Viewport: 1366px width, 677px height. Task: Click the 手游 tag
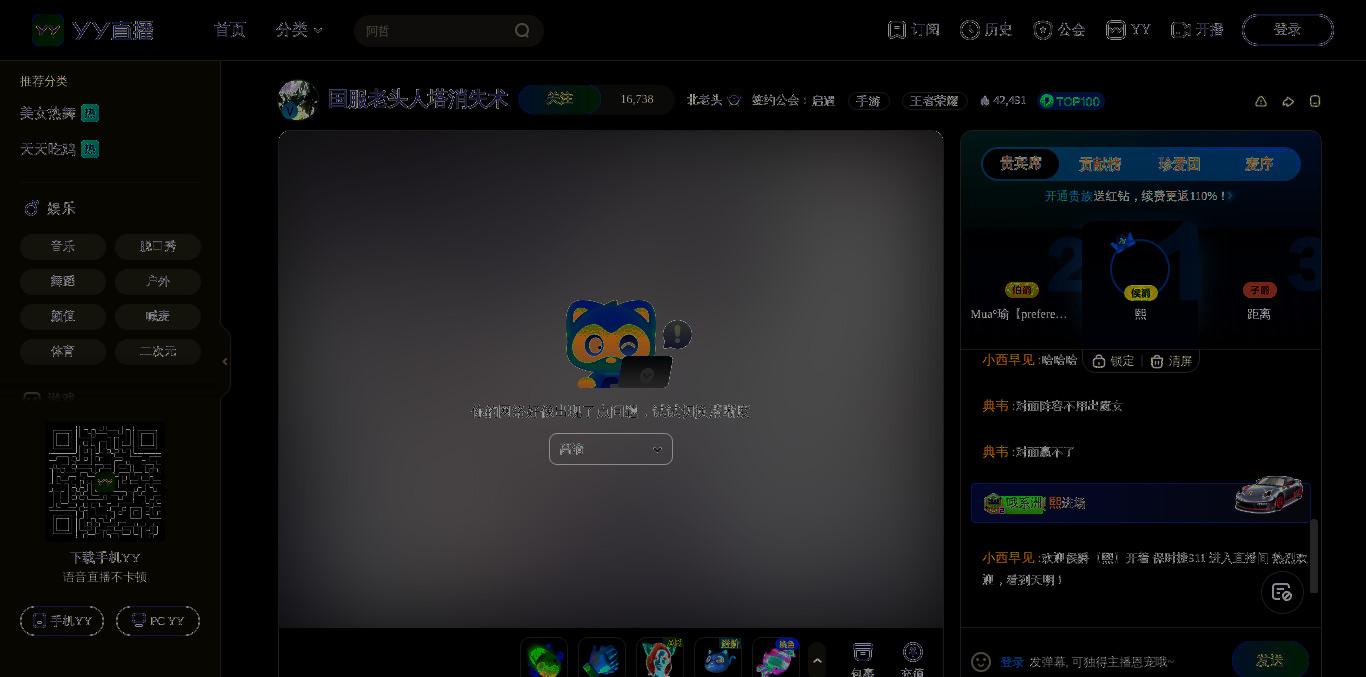point(868,101)
